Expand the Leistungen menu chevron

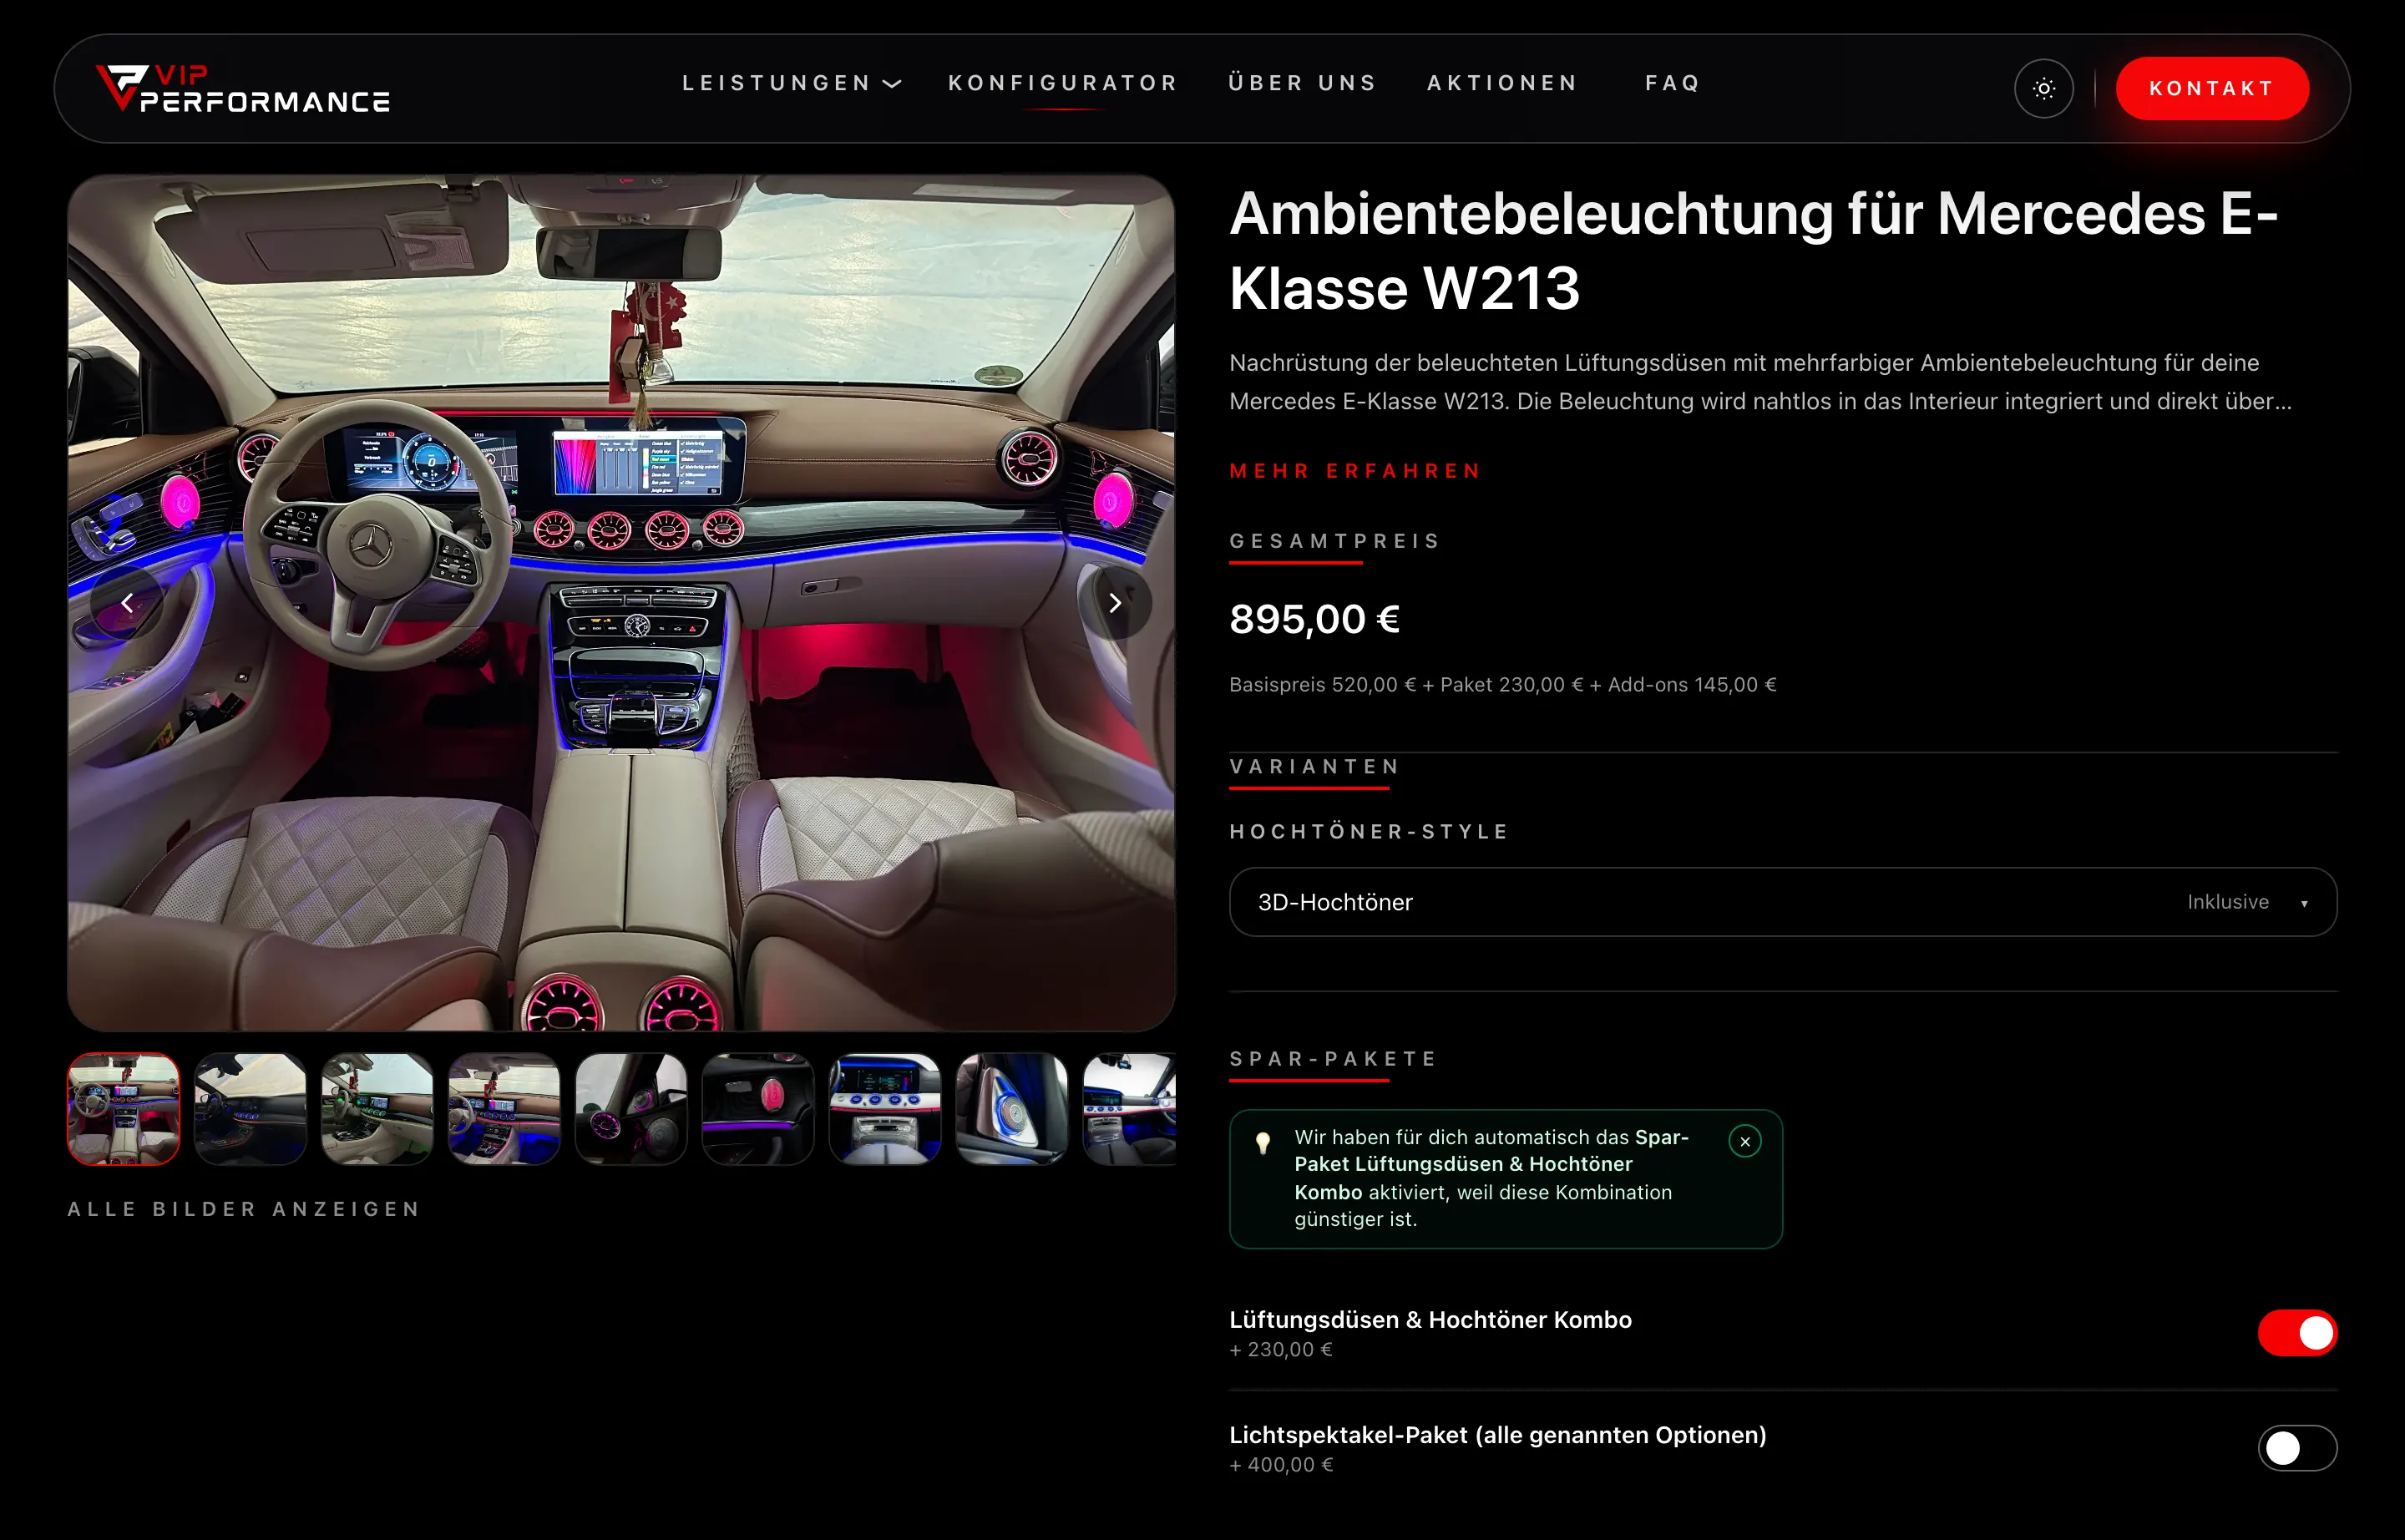tap(892, 83)
